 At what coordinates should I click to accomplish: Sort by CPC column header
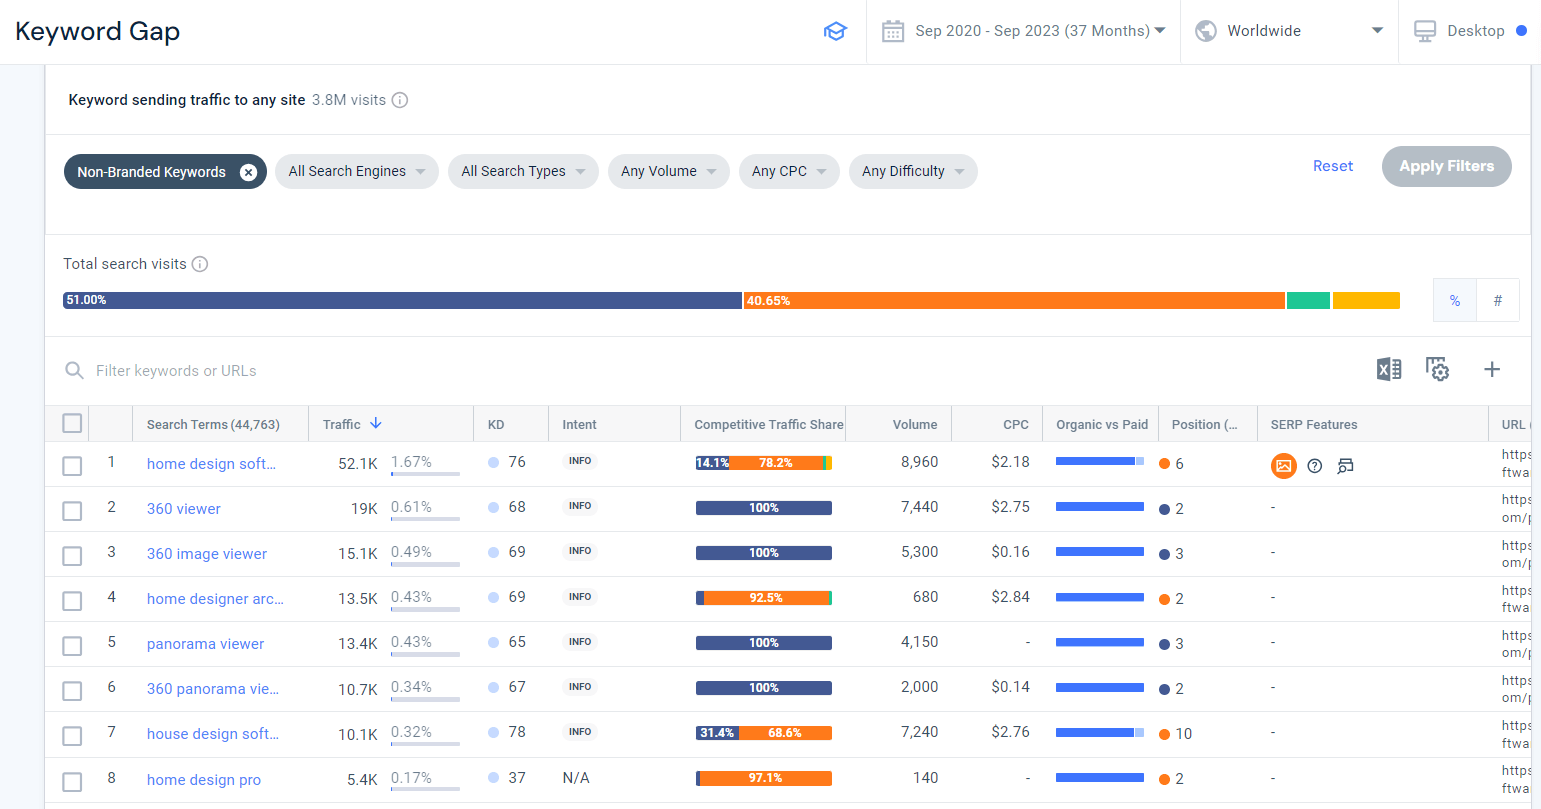[1016, 424]
